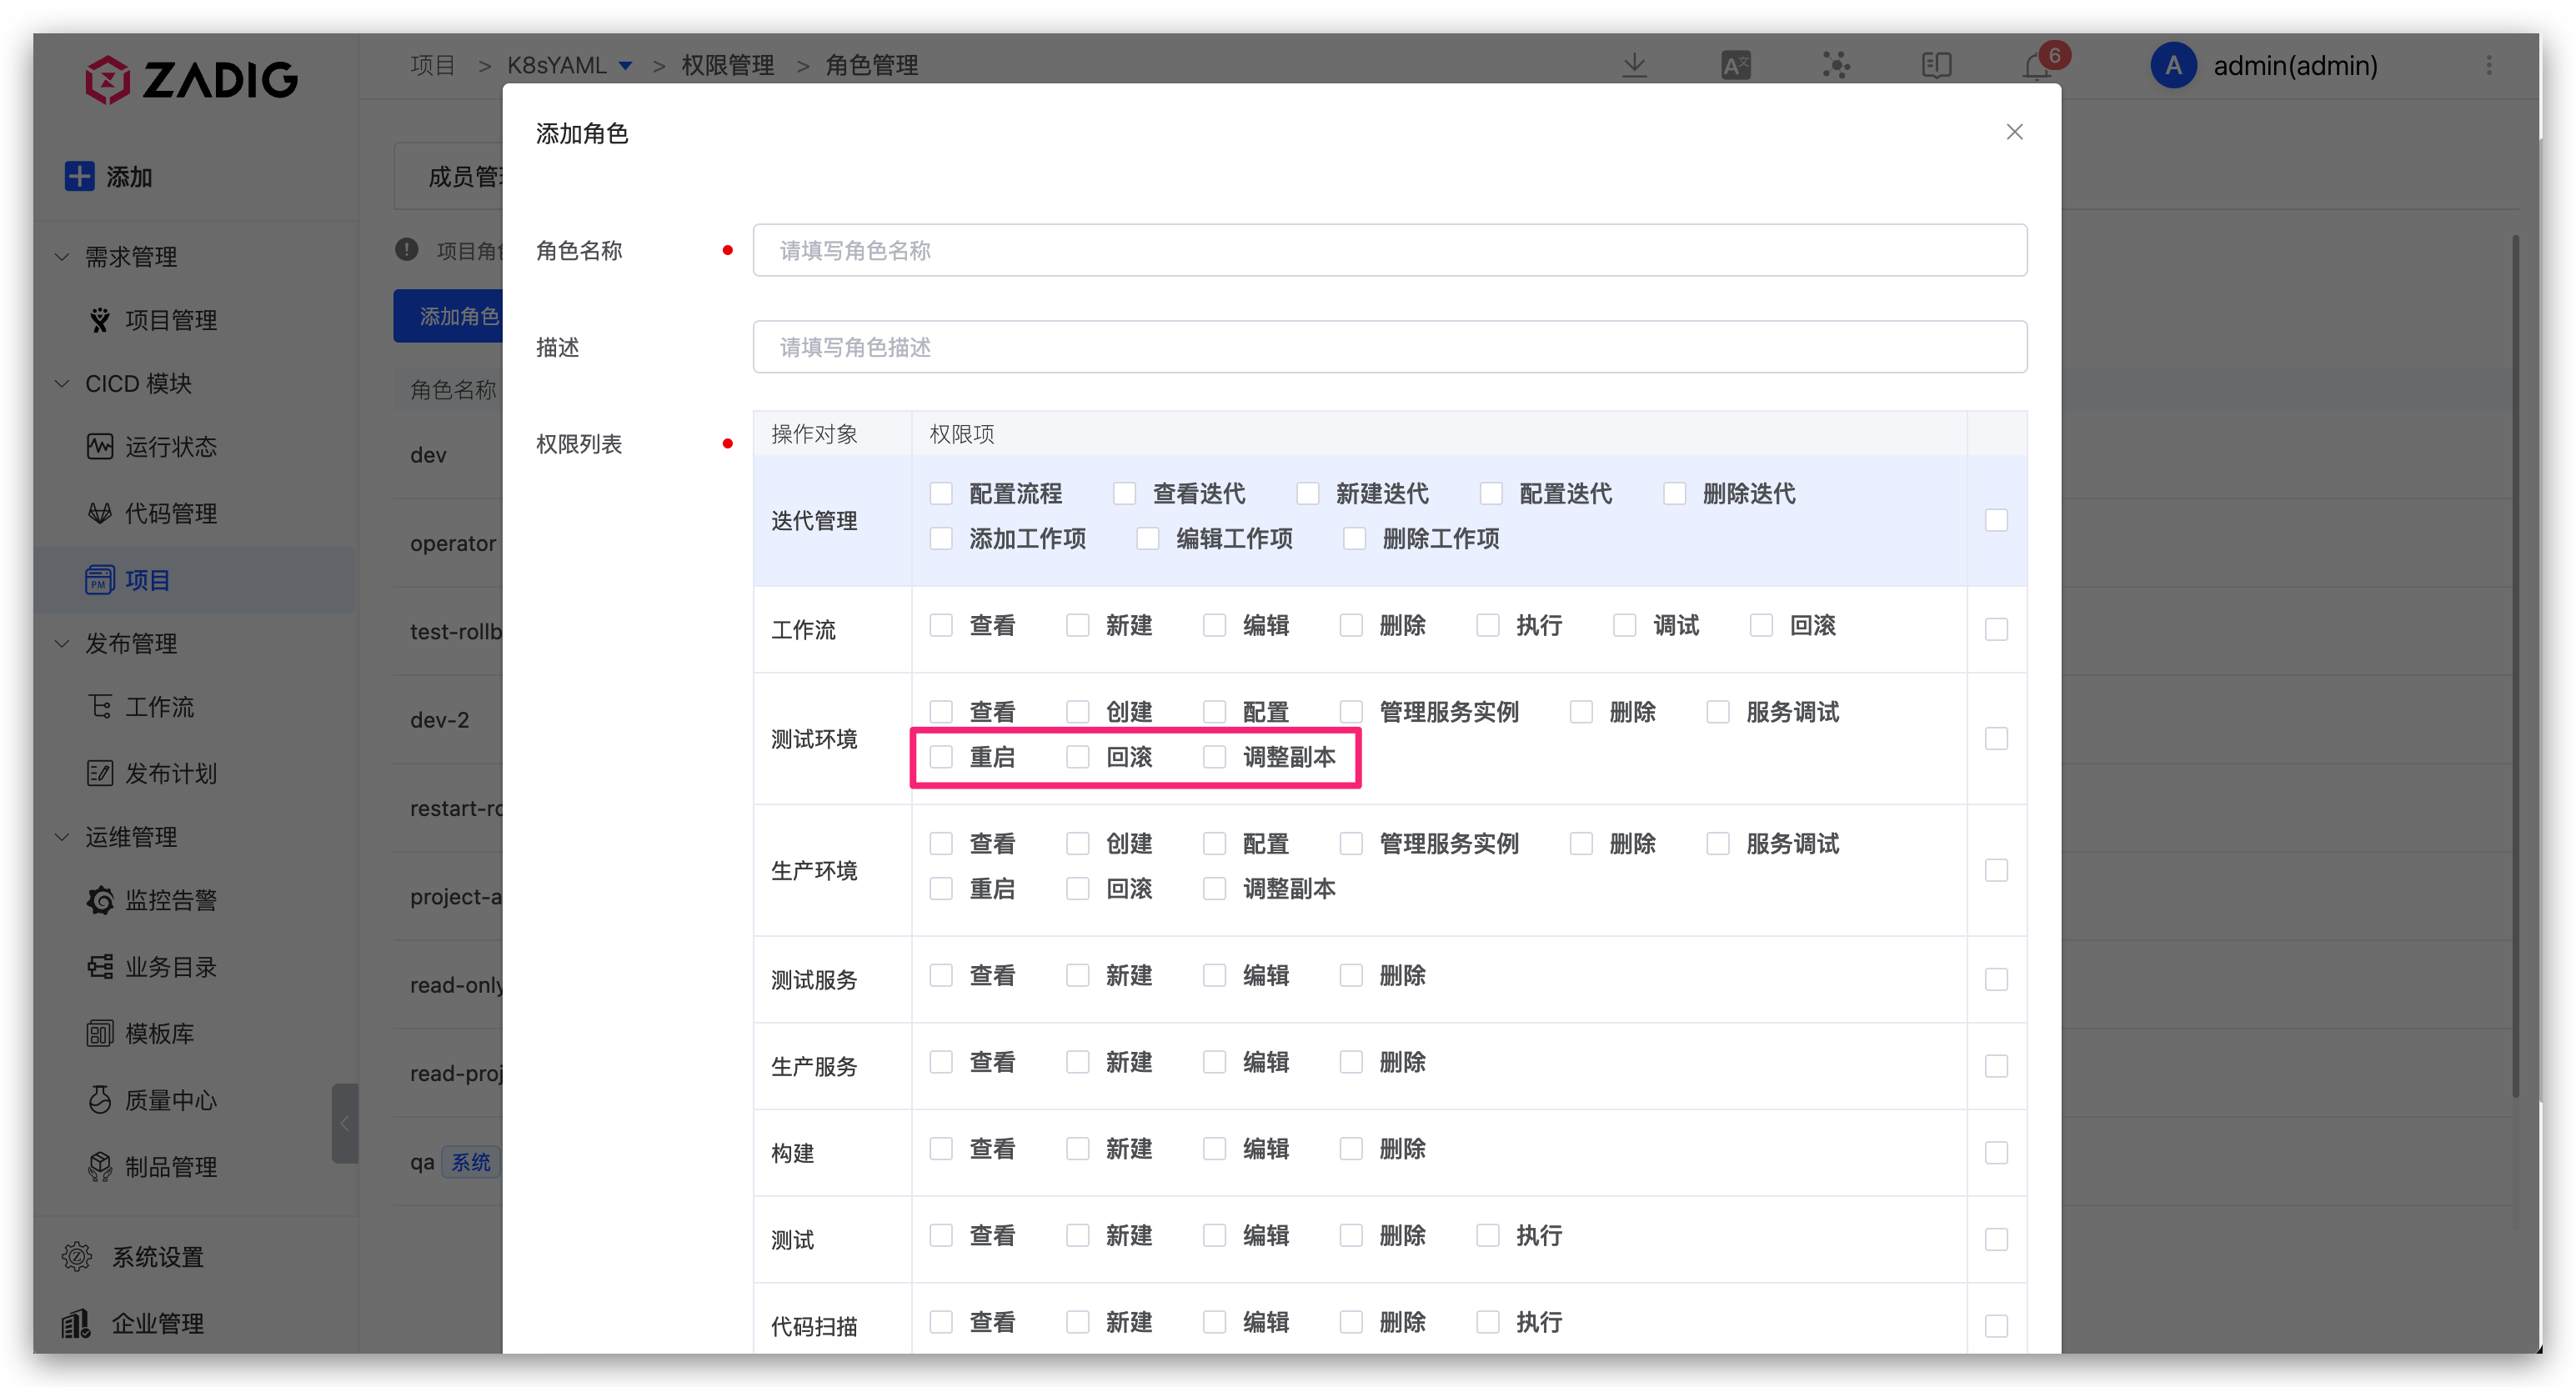2576x1387 pixels.
Task: Open 项目管理 in the sidebar
Action: (171, 320)
